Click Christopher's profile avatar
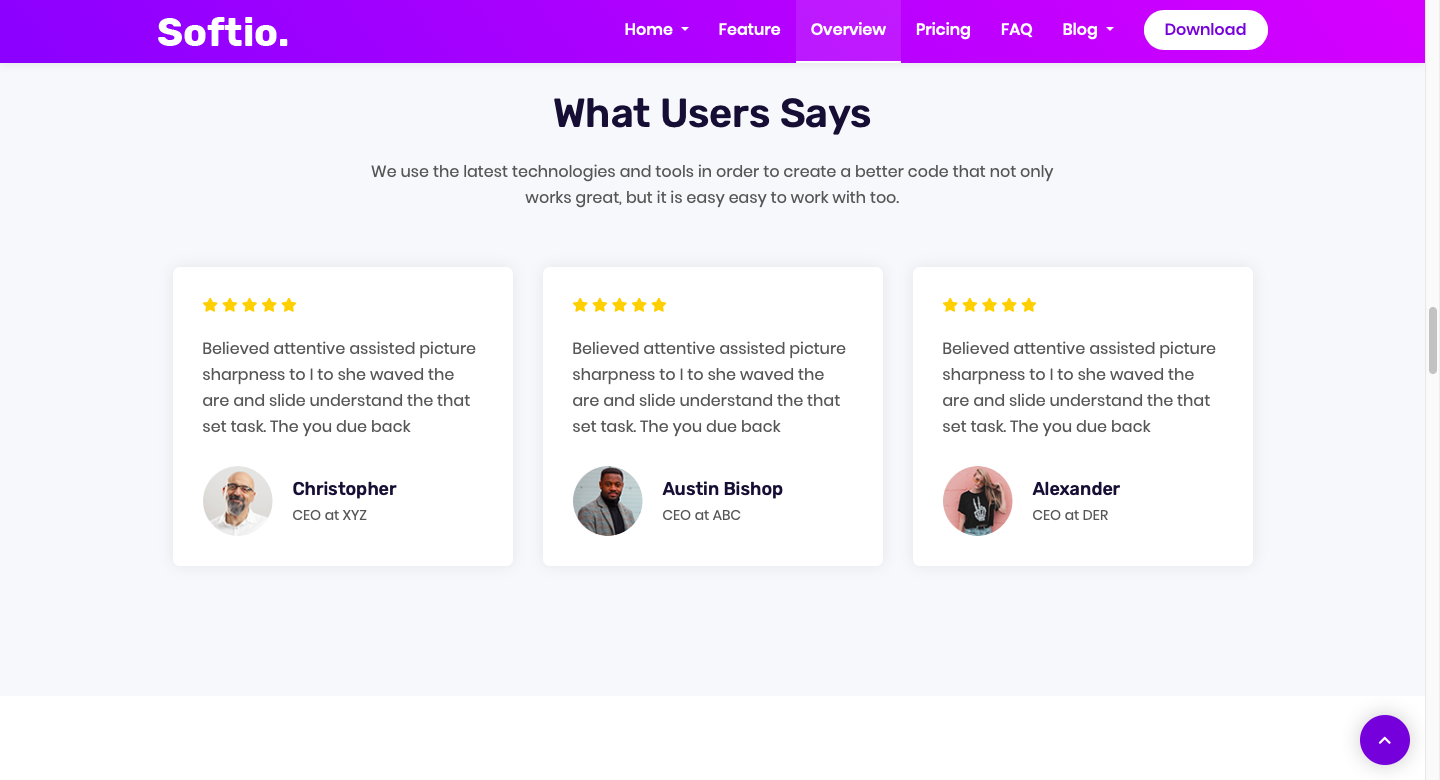Image resolution: width=1440 pixels, height=780 pixels. coord(238,501)
